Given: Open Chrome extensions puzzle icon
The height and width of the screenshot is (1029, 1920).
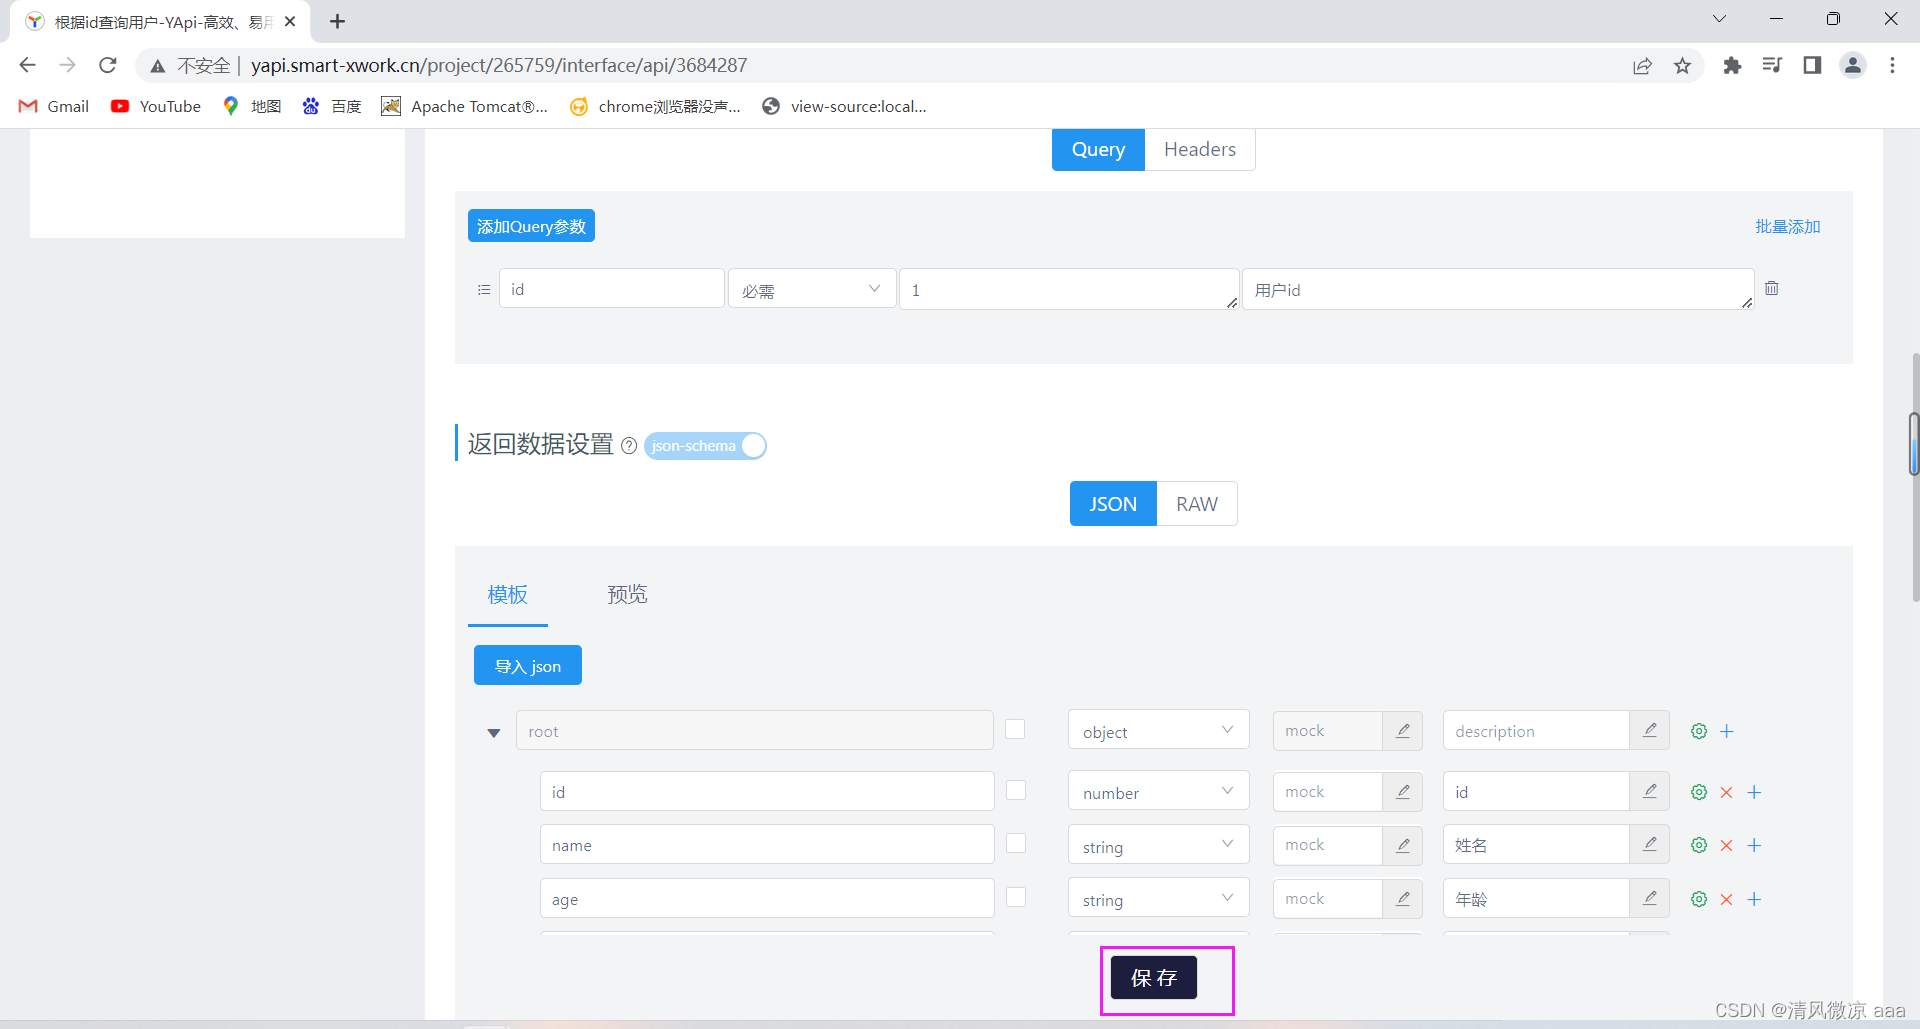Looking at the screenshot, I should 1732,65.
